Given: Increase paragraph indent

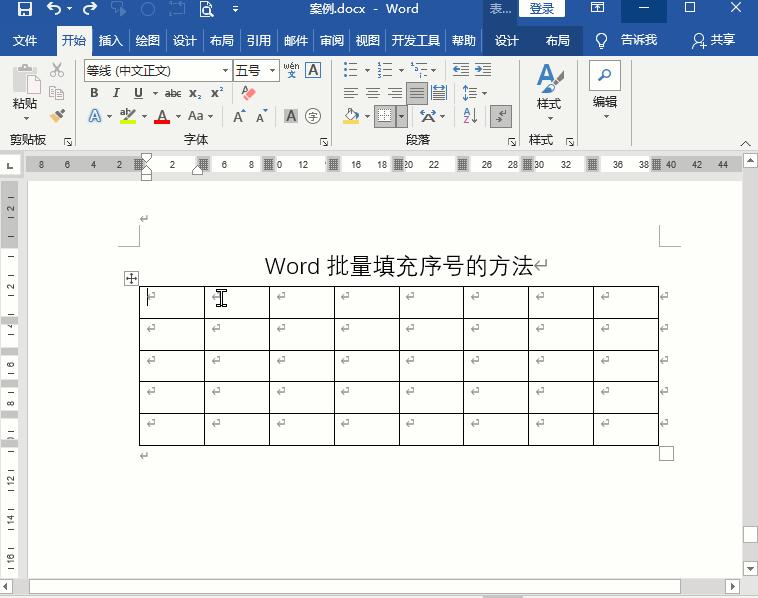Looking at the screenshot, I should pos(483,70).
